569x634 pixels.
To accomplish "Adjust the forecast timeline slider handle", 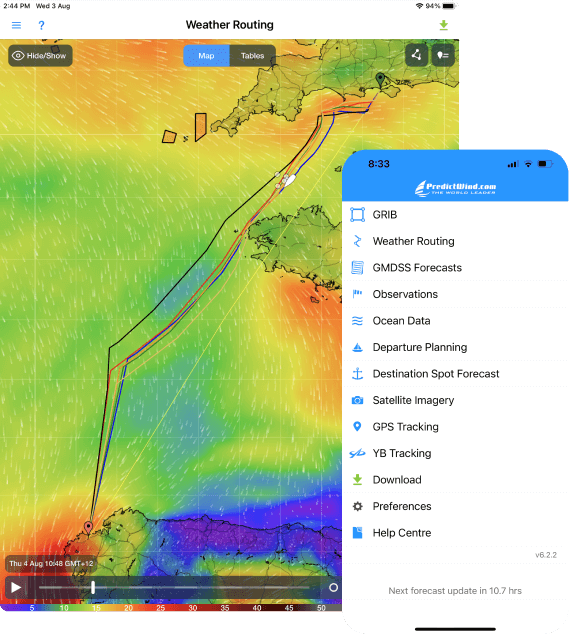I will click(x=93, y=587).
